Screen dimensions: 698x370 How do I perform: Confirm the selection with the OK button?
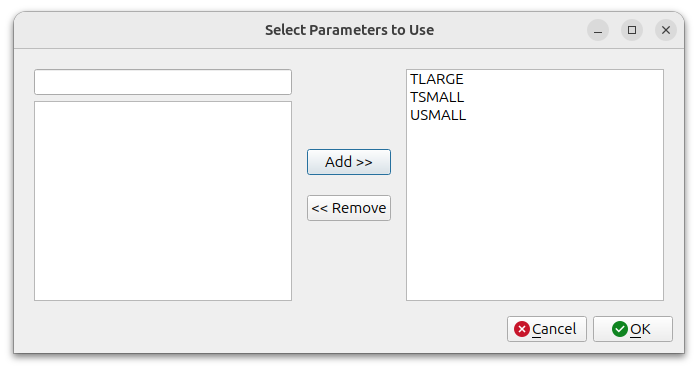633,329
